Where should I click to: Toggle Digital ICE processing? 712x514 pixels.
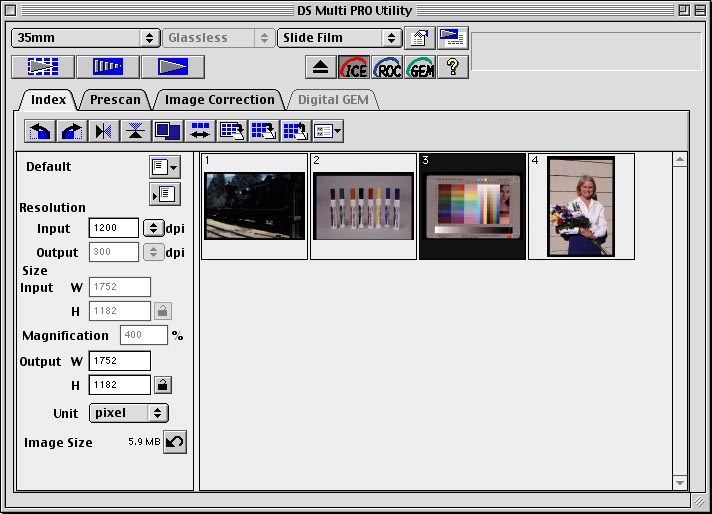(x=353, y=67)
